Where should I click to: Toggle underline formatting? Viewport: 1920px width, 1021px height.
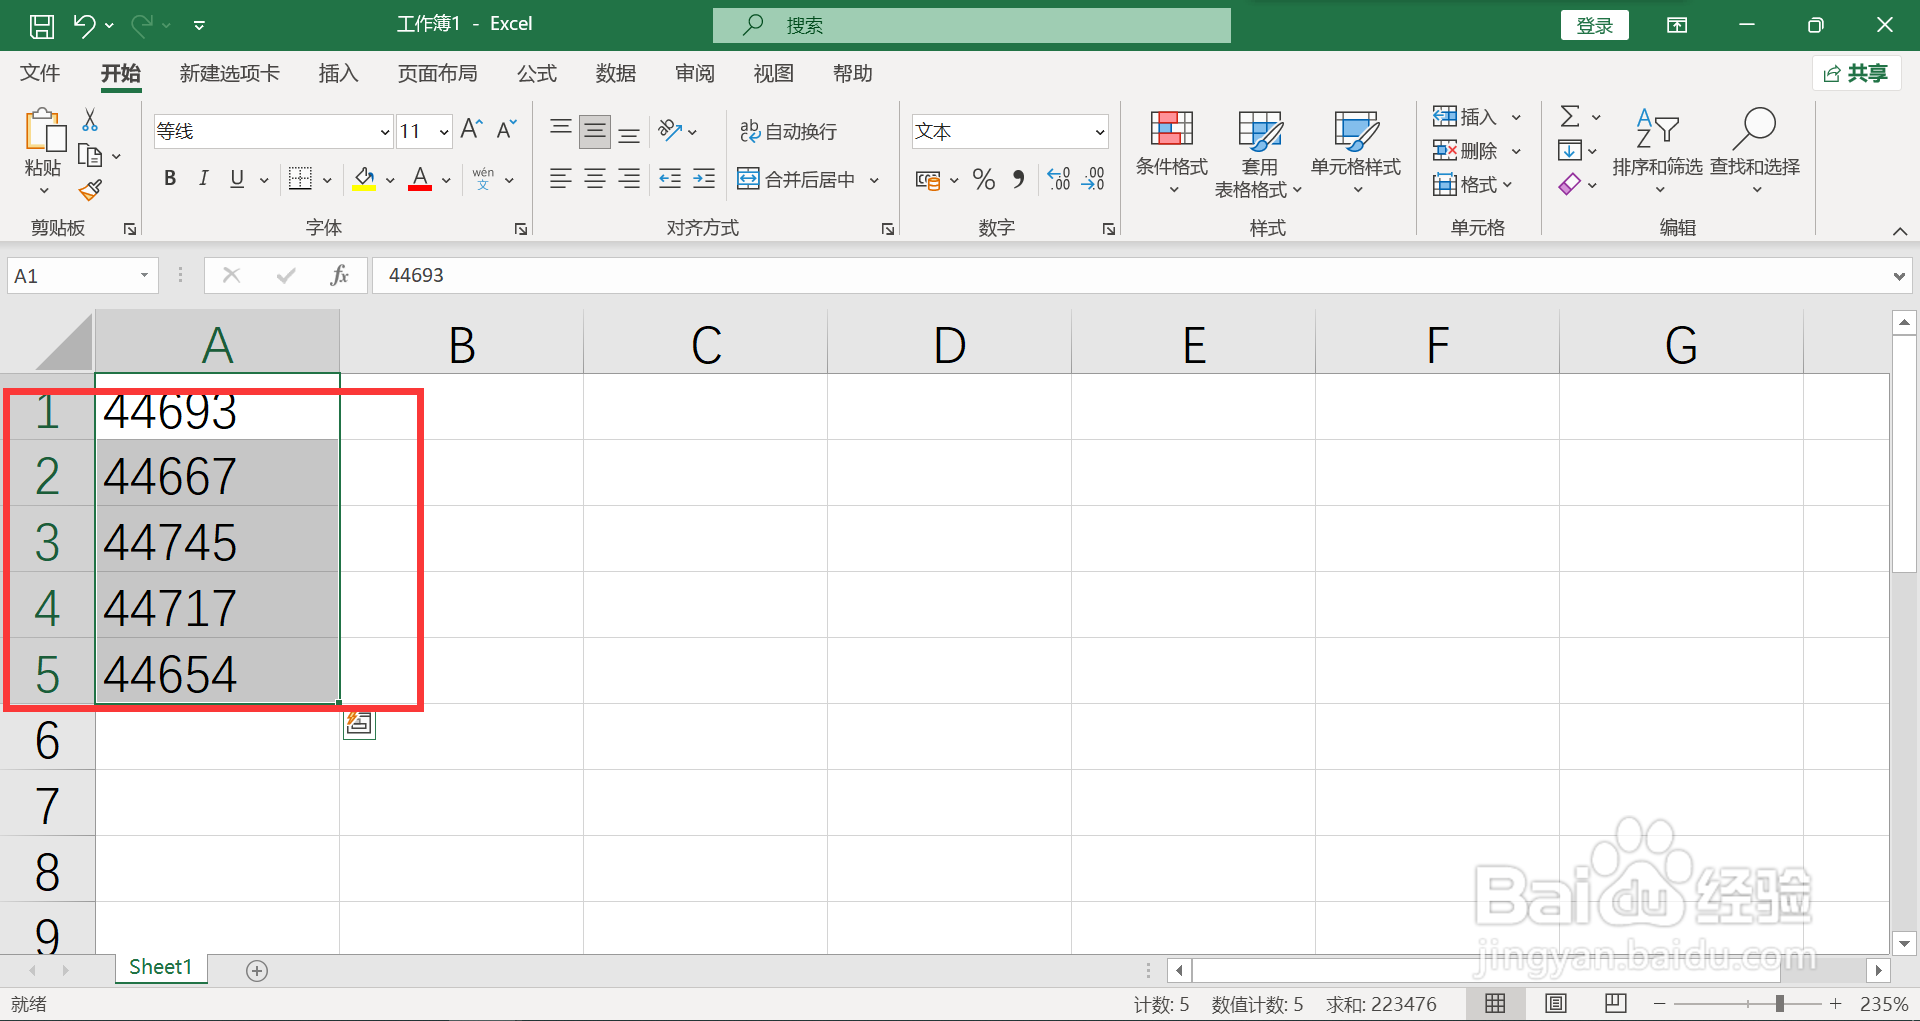[x=237, y=179]
